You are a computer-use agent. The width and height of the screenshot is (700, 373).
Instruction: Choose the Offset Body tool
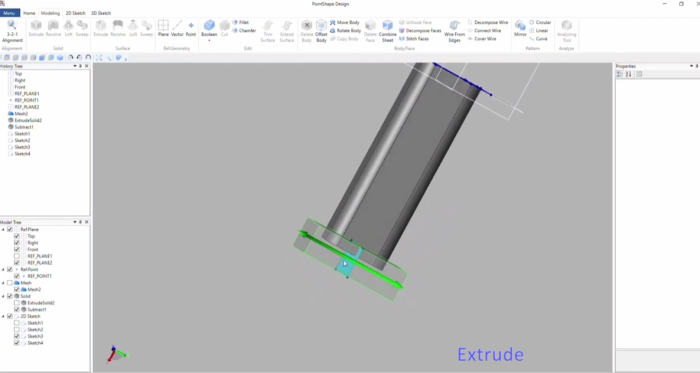[x=321, y=31]
